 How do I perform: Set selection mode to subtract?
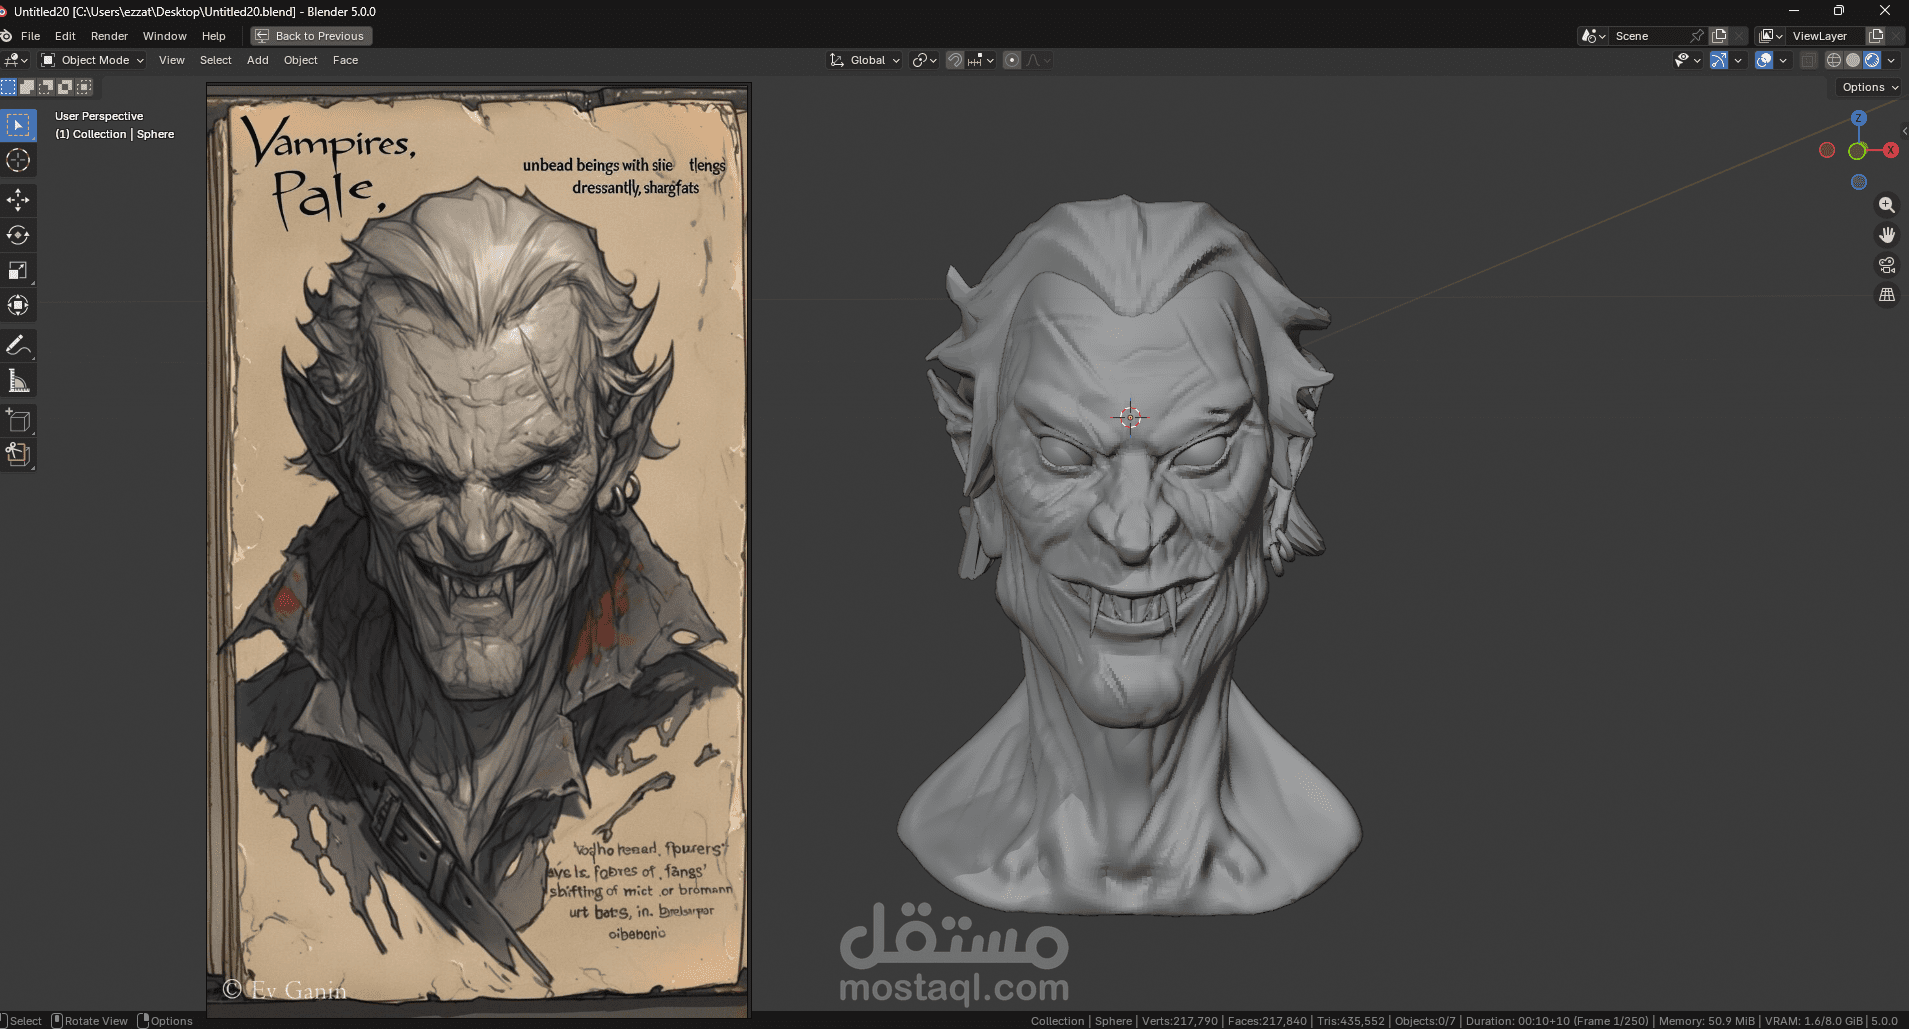46,87
